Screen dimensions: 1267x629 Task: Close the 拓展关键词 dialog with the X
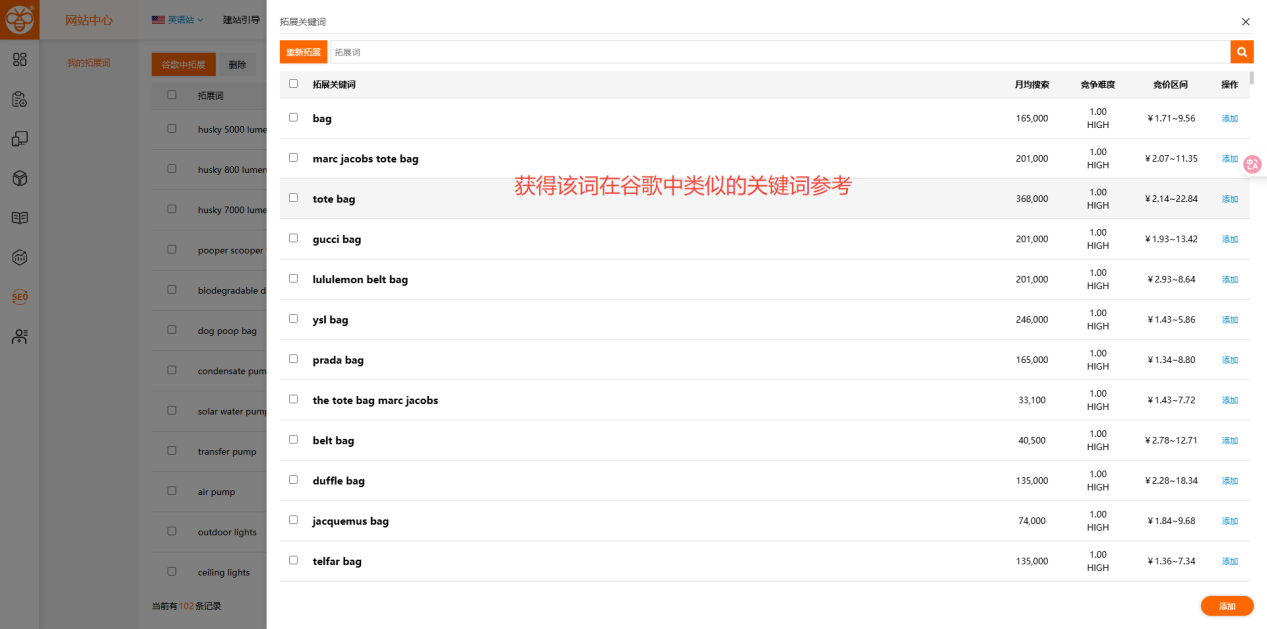pyautogui.click(x=1245, y=21)
